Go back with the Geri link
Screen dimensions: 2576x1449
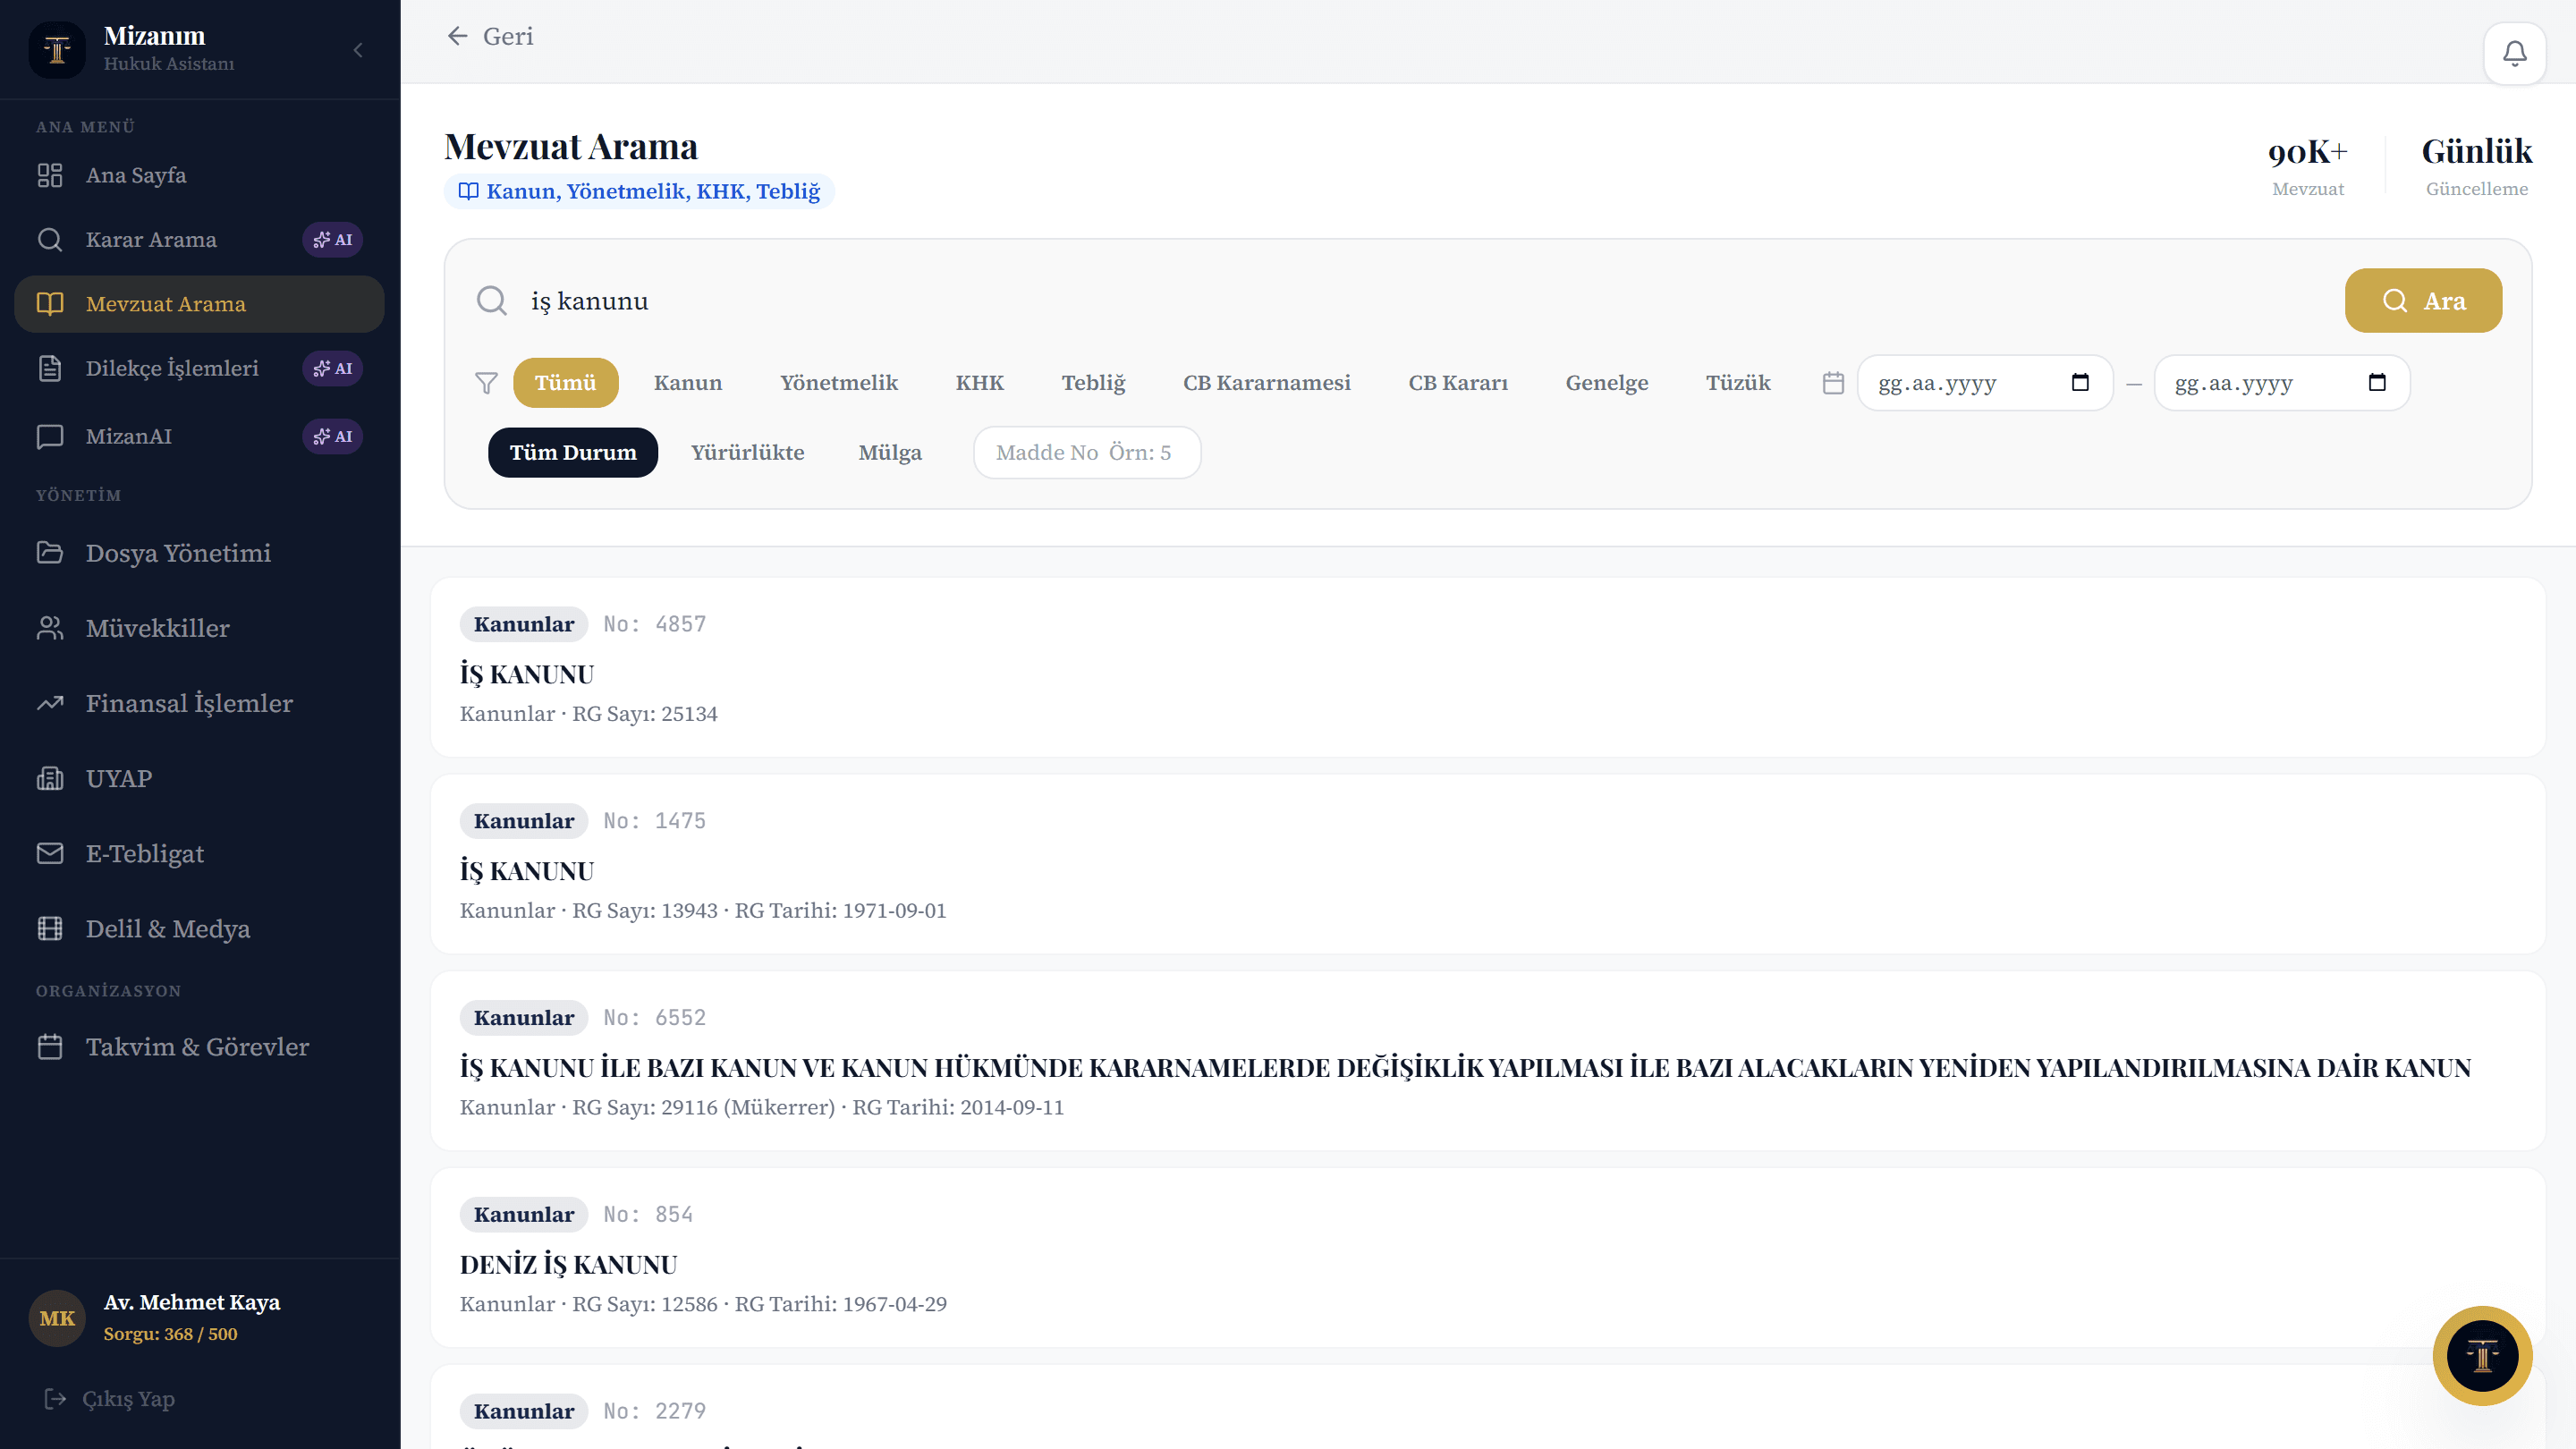(490, 36)
